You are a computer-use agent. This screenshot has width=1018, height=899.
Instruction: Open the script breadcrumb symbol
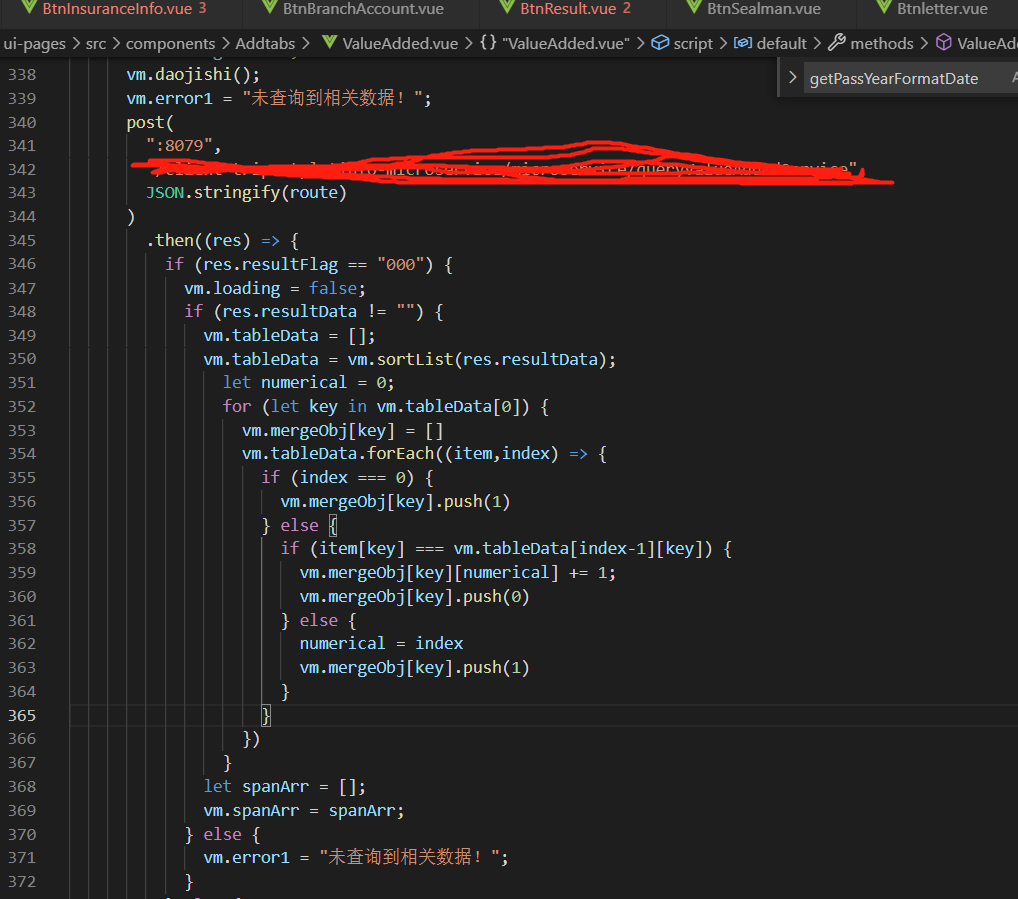coord(693,43)
